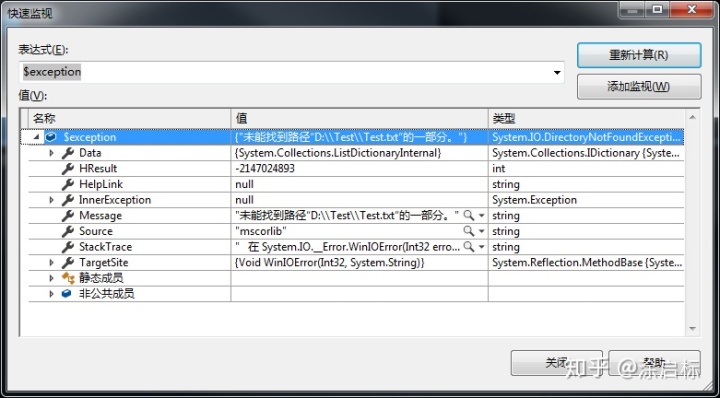The image size is (720, 398).
Task: Open visualizer dropdown arrow in Source row
Action: (481, 231)
